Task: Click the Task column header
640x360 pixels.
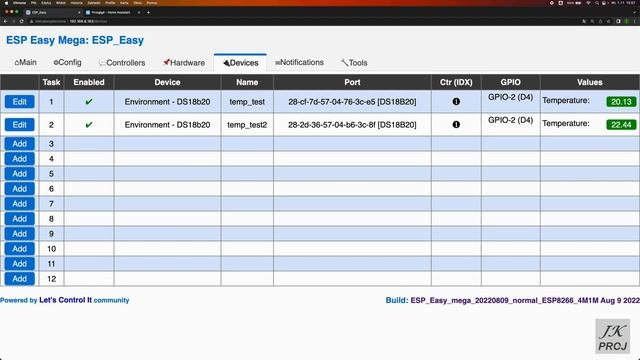Action: tap(51, 82)
